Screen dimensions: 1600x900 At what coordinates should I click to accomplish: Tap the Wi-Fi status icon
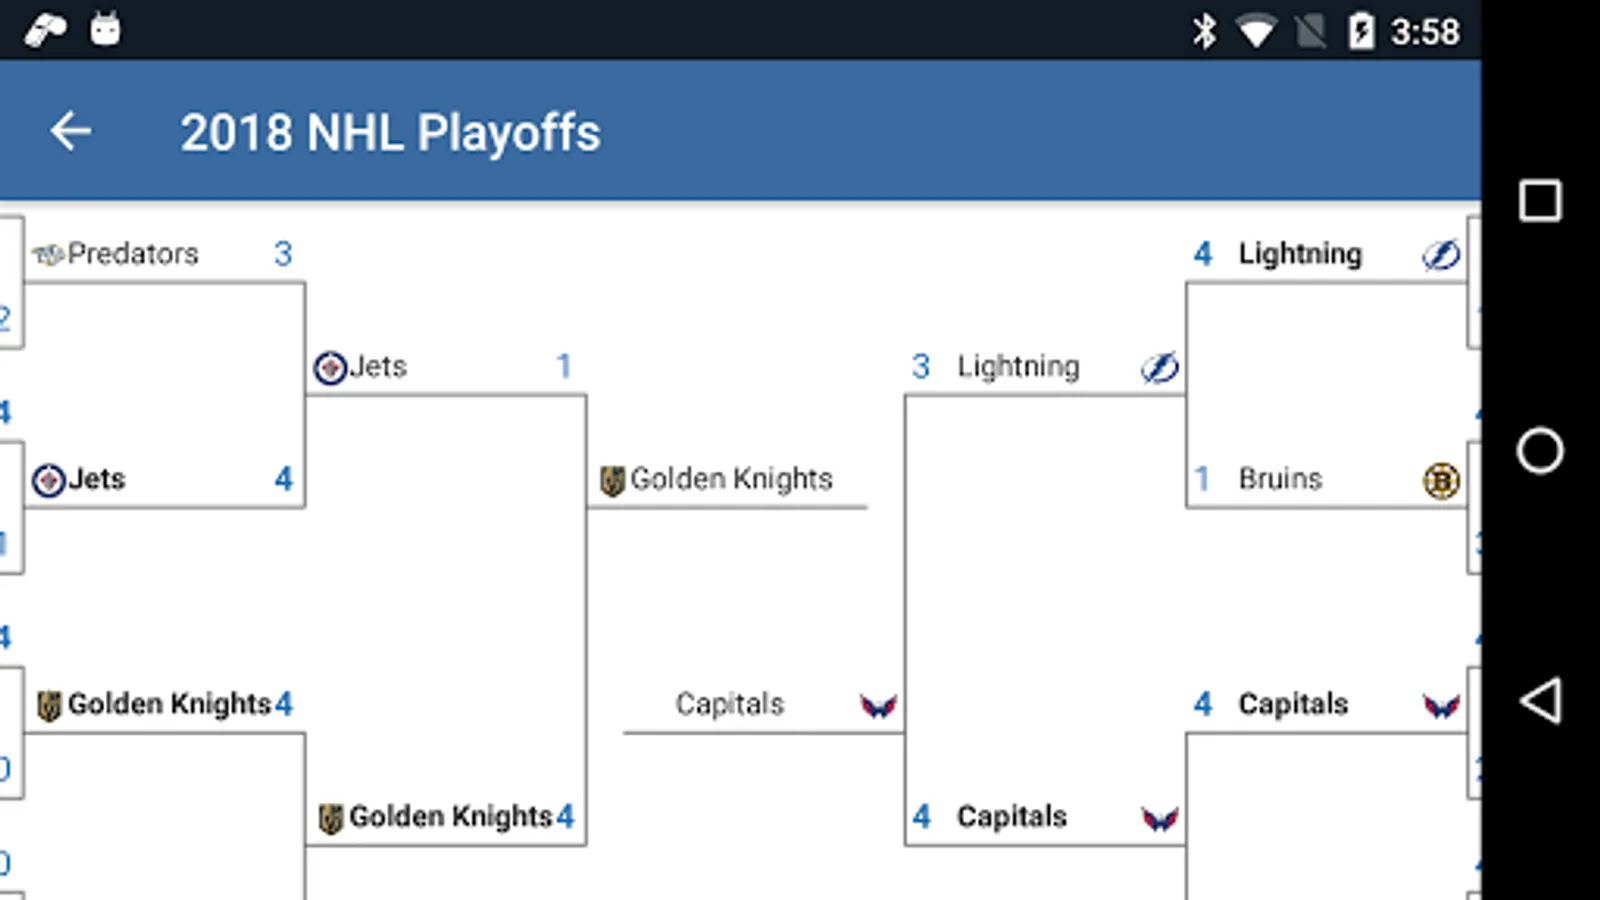pyautogui.click(x=1256, y=31)
